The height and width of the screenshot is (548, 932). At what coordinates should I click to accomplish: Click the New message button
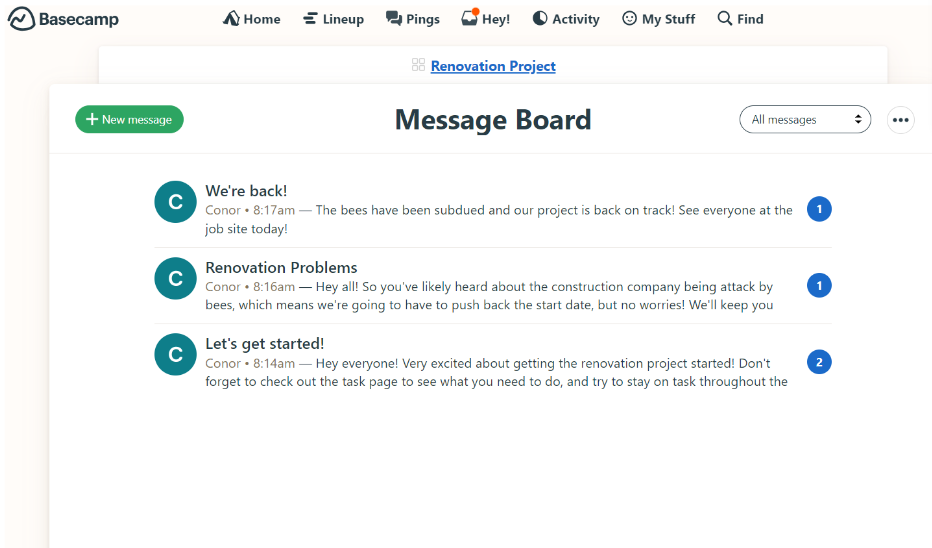coord(129,120)
